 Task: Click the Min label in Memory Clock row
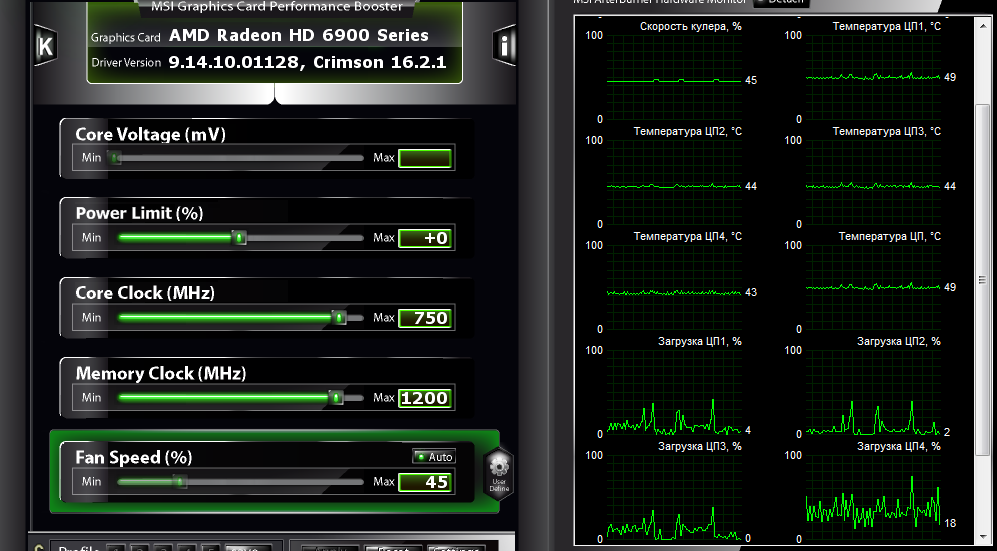[x=91, y=397]
